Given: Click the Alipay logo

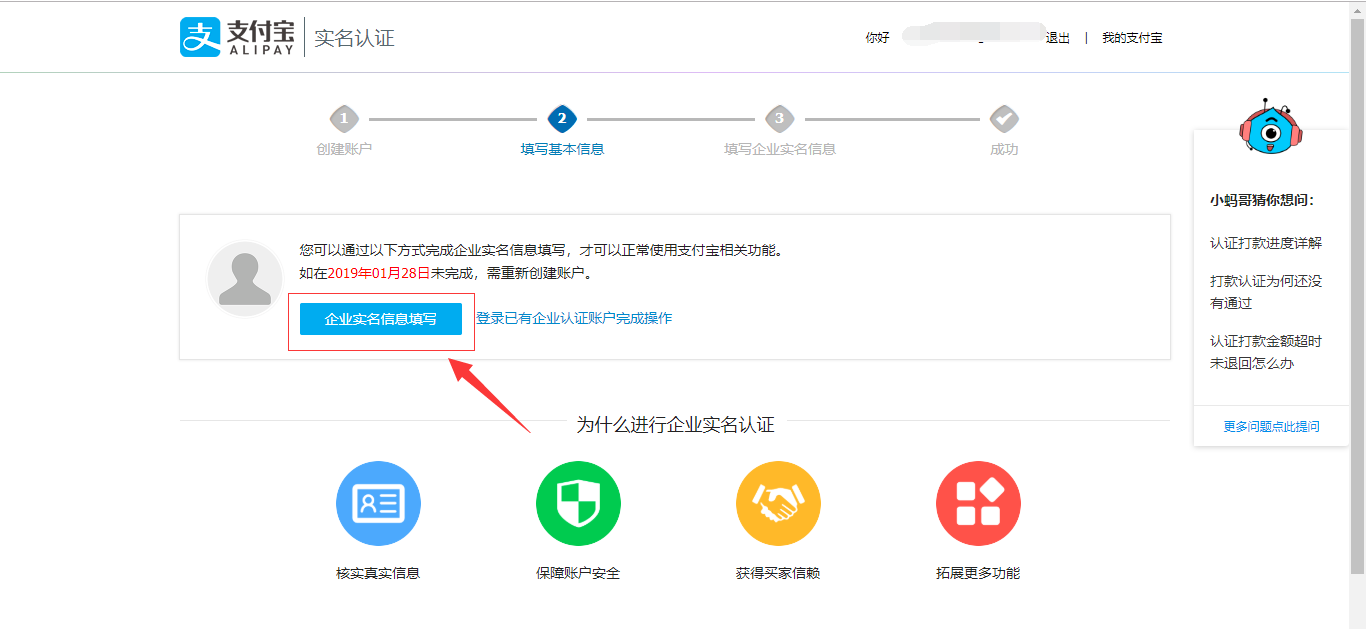Looking at the screenshot, I should coord(238,37).
